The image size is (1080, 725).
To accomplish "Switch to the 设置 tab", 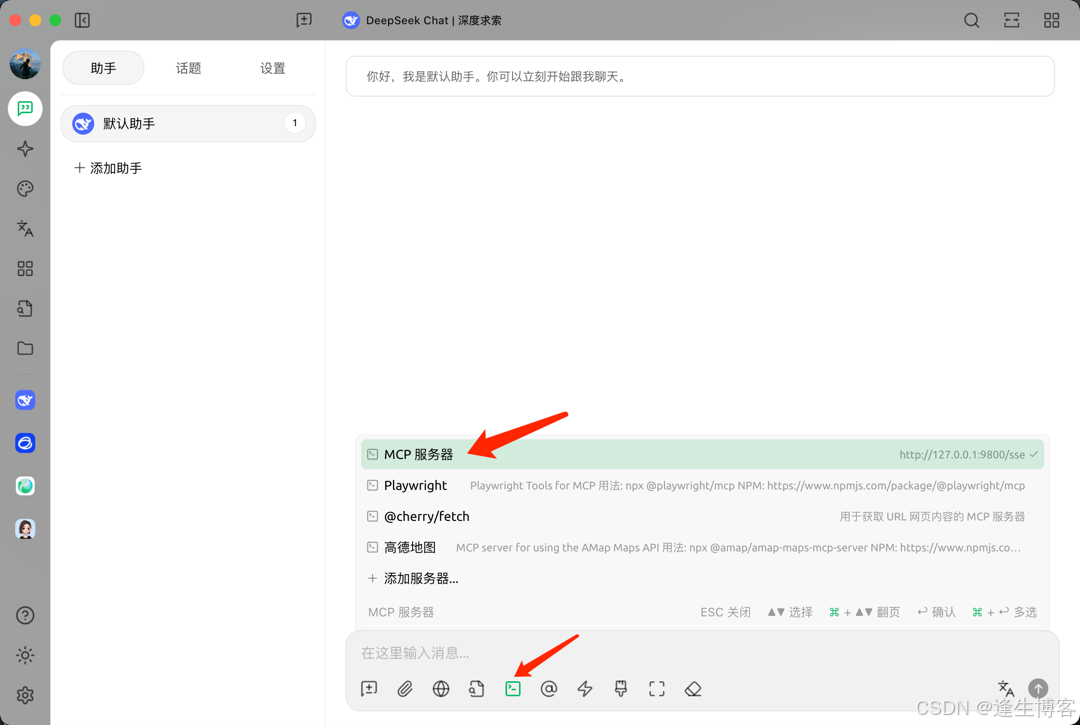I will [273, 68].
